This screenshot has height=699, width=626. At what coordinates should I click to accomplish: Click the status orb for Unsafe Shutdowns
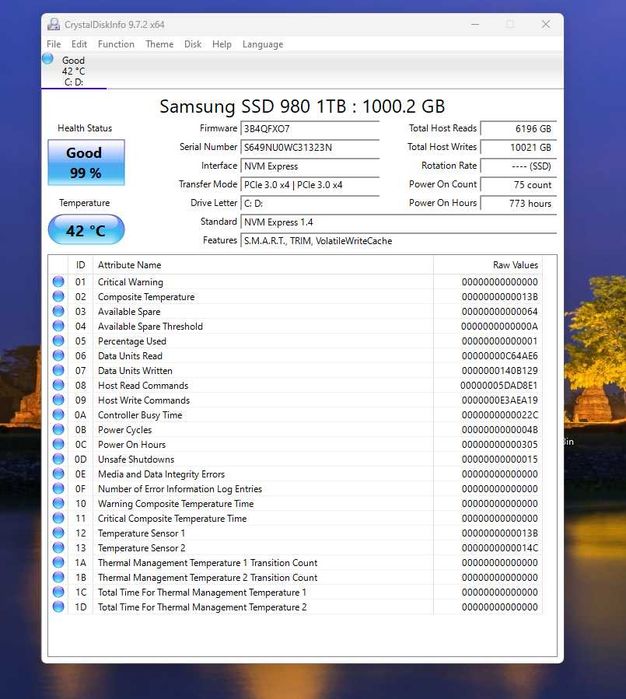(x=58, y=458)
